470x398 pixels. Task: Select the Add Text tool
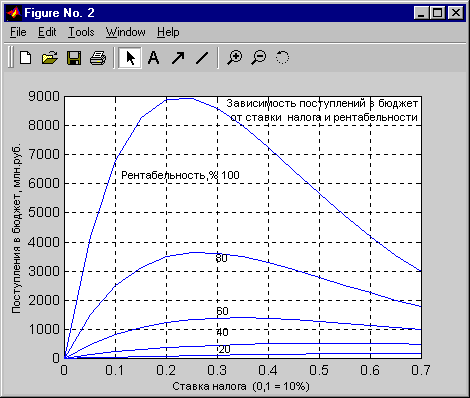tap(153, 58)
